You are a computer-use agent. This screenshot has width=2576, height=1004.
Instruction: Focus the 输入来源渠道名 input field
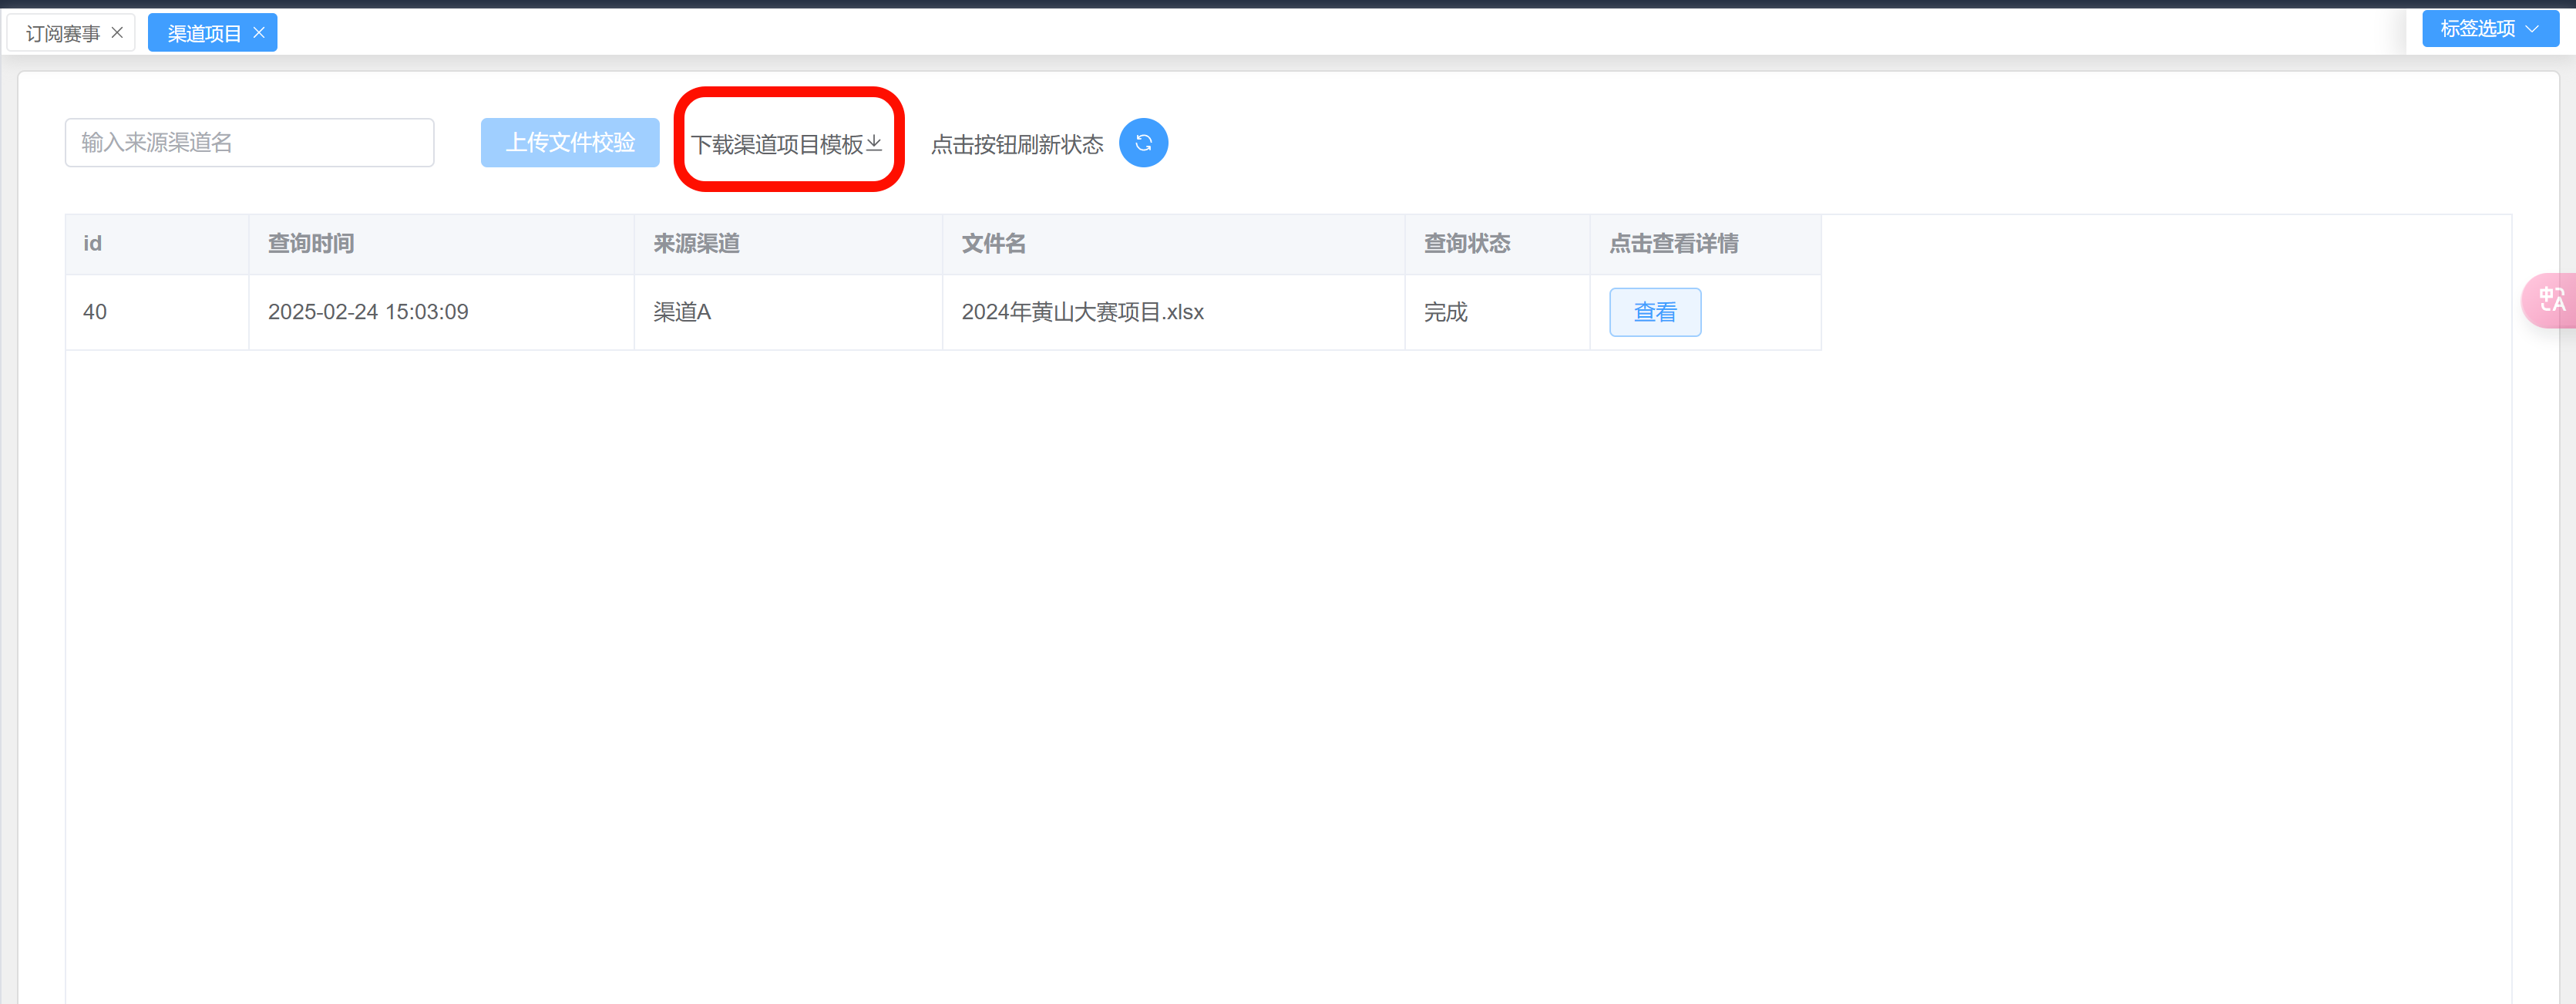tap(249, 143)
